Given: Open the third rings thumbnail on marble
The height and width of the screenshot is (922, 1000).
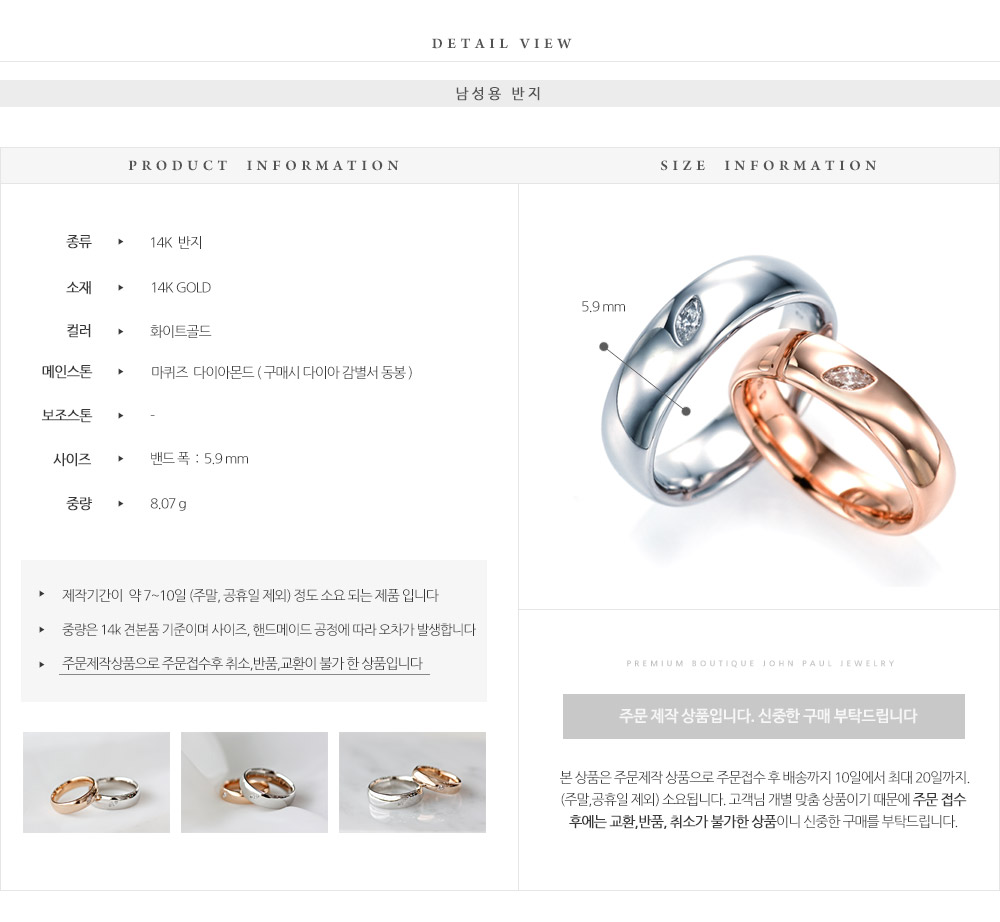Looking at the screenshot, I should pos(412,782).
